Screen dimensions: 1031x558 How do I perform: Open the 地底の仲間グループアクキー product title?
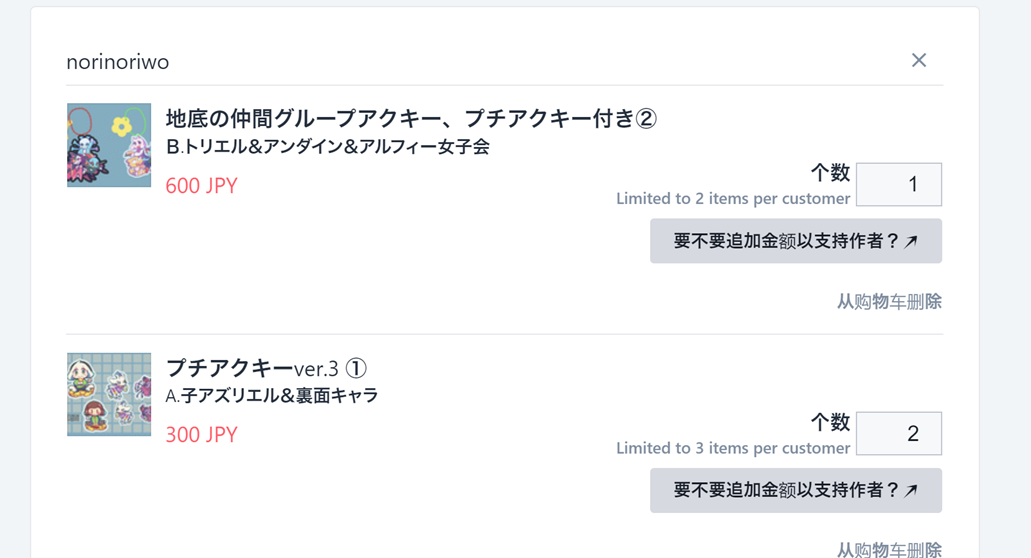click(x=410, y=119)
